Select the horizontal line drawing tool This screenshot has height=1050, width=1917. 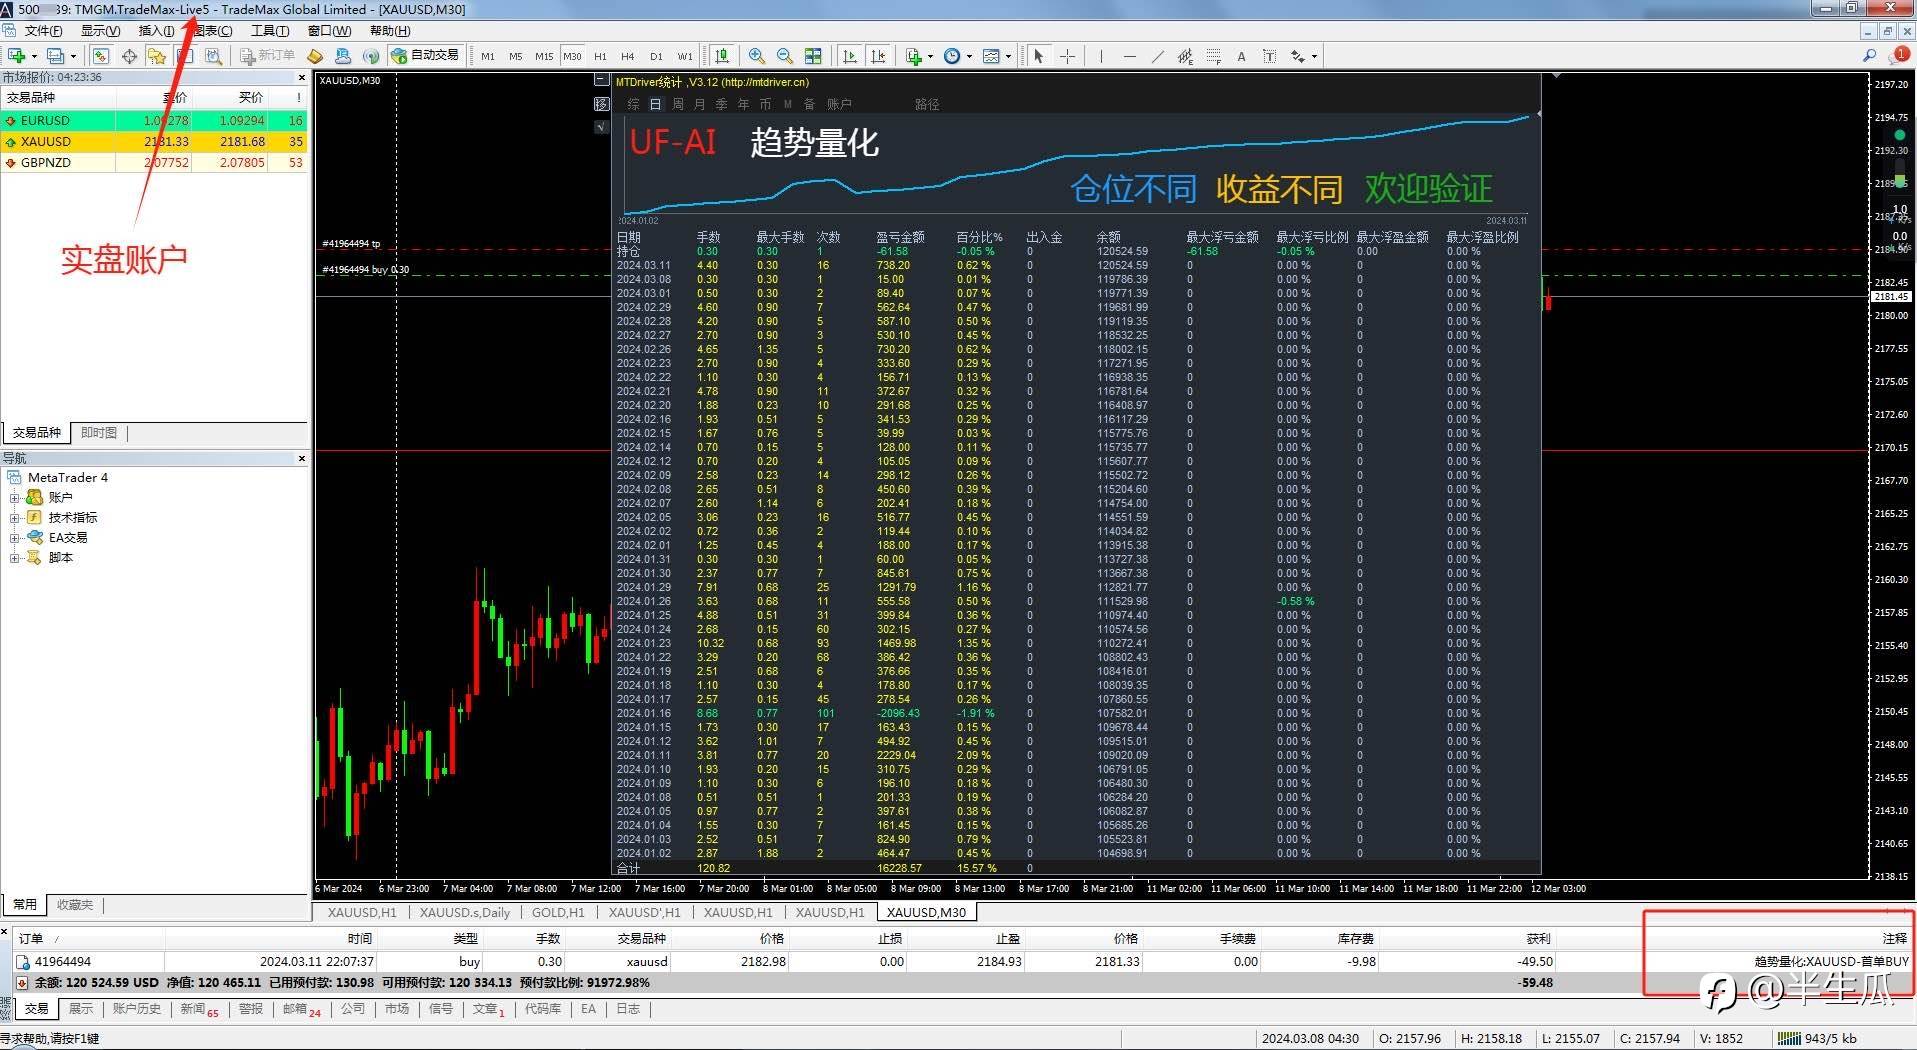tap(1129, 56)
